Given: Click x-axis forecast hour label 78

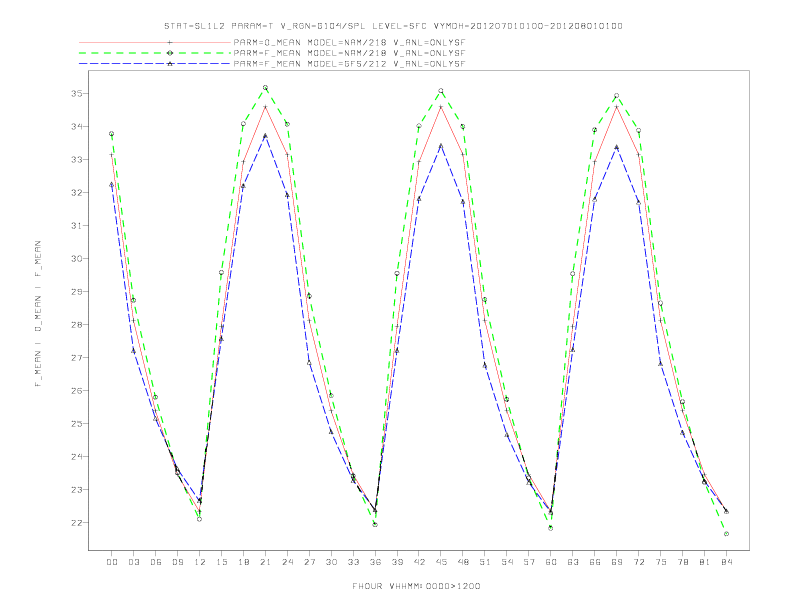Looking at the screenshot, I should (x=682, y=562).
